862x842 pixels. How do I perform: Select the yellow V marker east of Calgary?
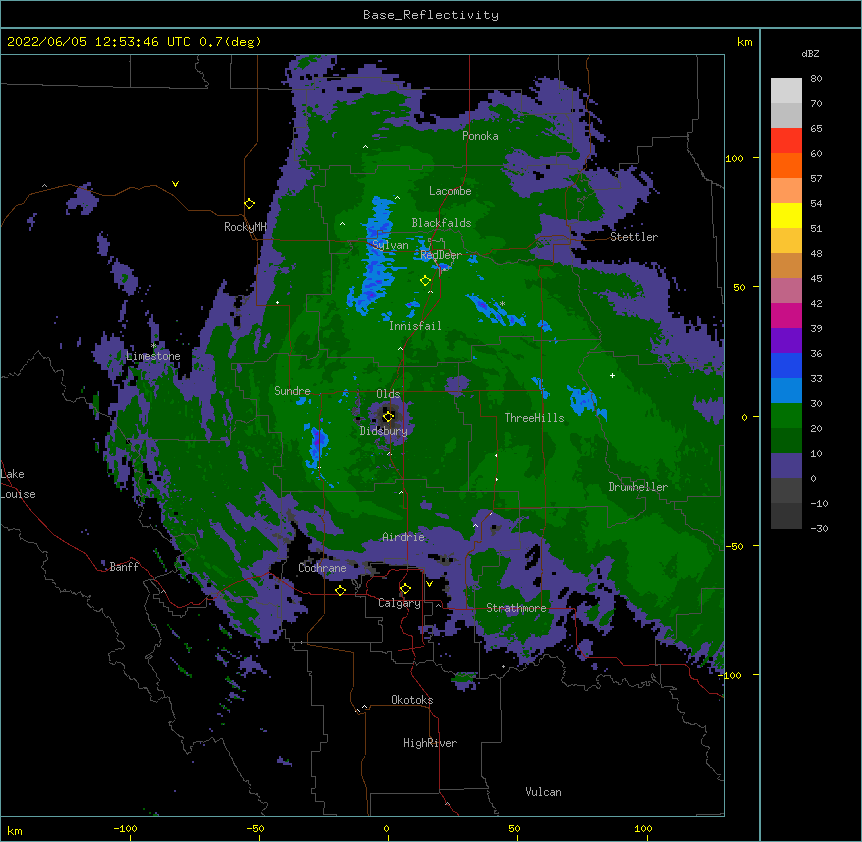[x=429, y=584]
